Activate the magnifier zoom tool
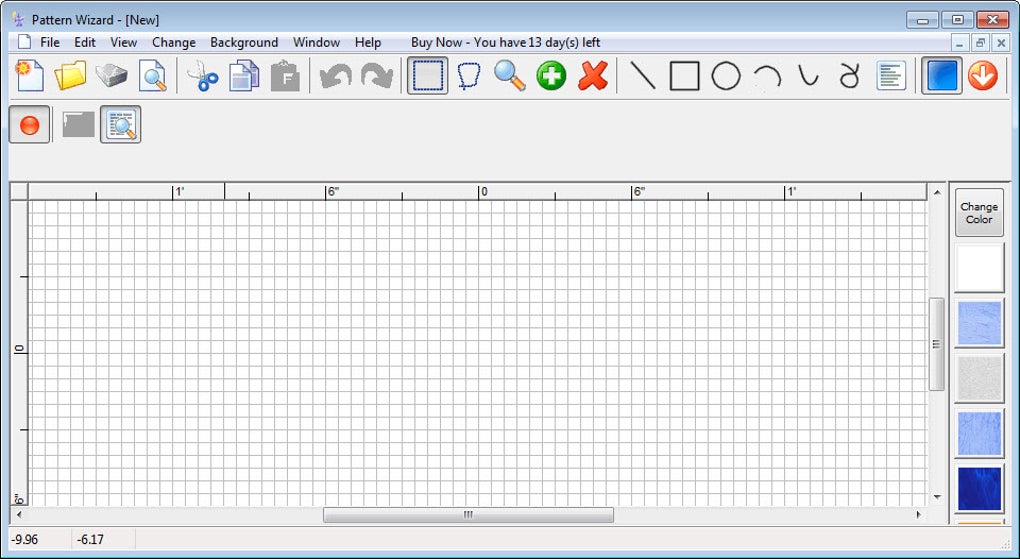Image resolution: width=1020 pixels, height=559 pixels. tap(509, 75)
